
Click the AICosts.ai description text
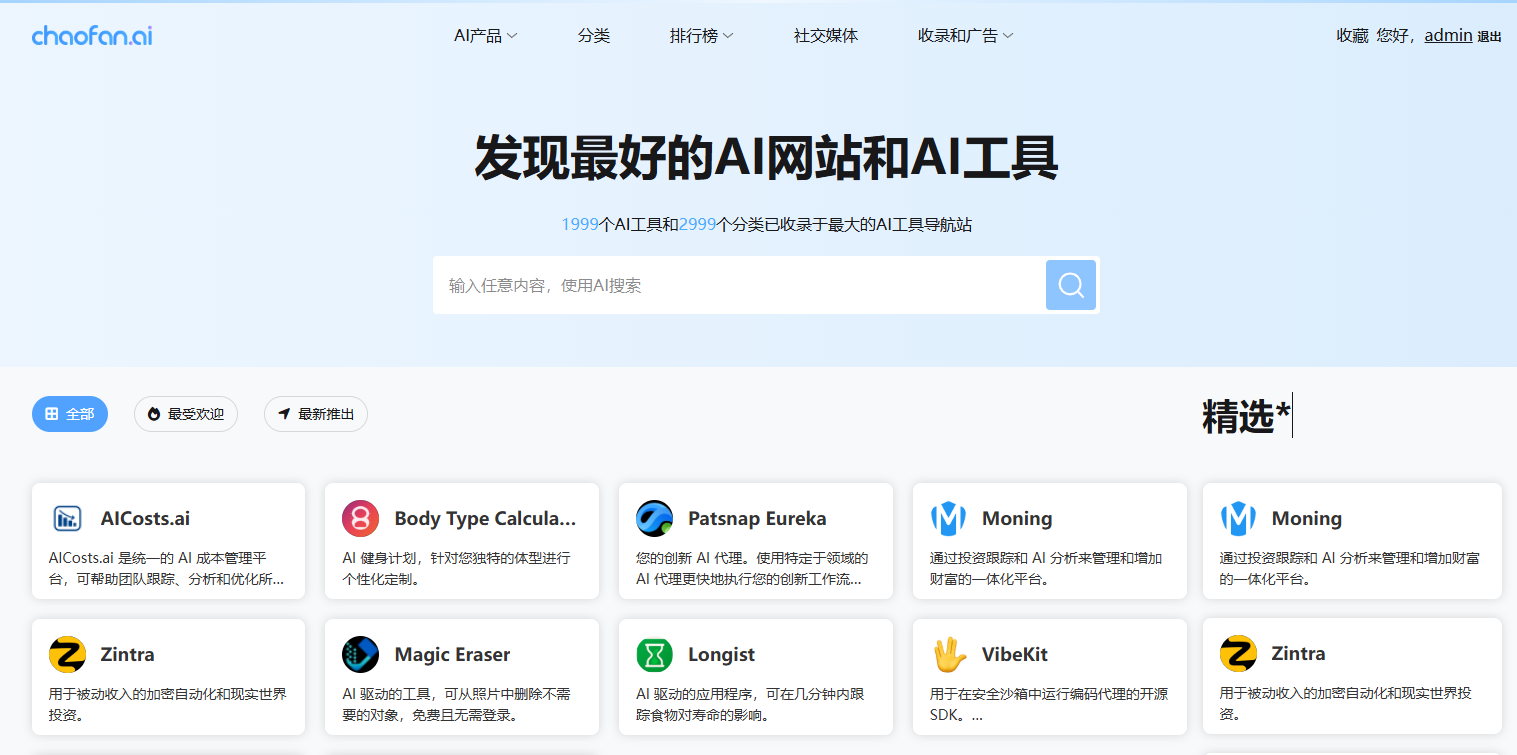pyautogui.click(x=167, y=568)
